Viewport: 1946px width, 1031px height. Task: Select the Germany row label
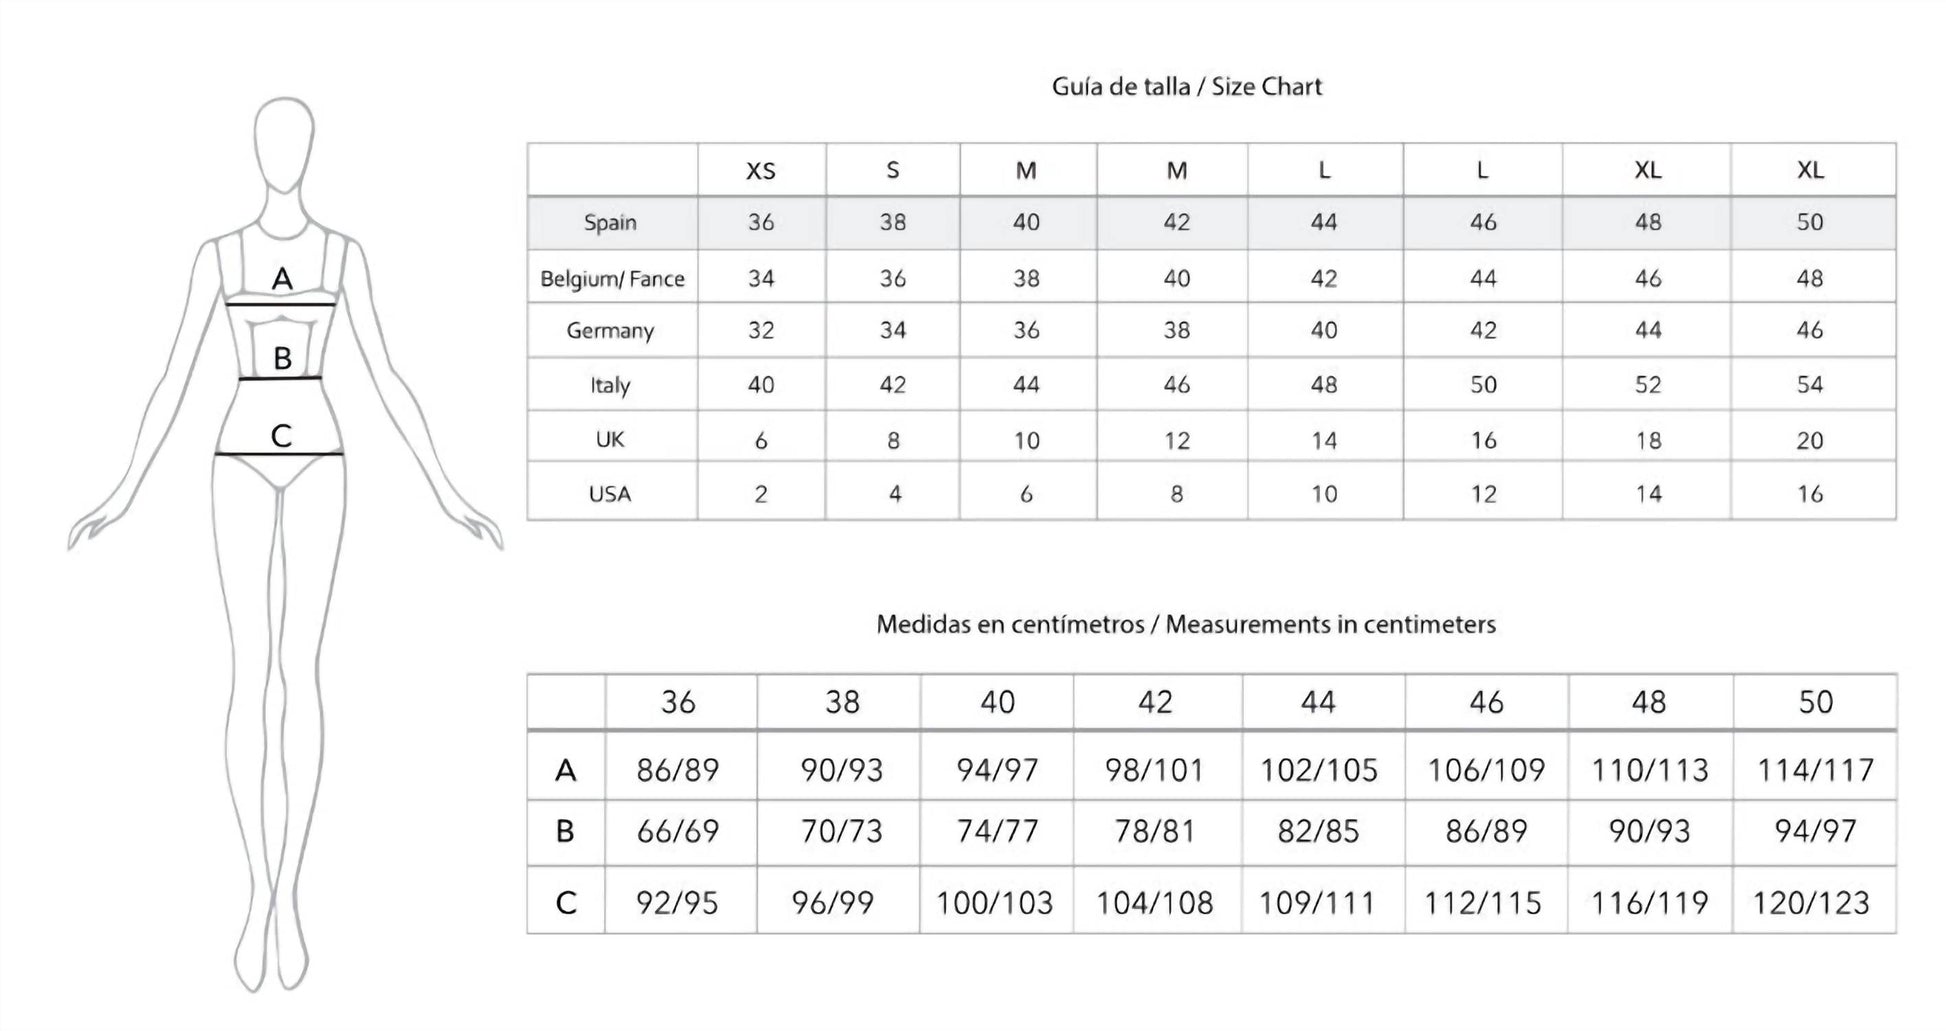coord(610,330)
